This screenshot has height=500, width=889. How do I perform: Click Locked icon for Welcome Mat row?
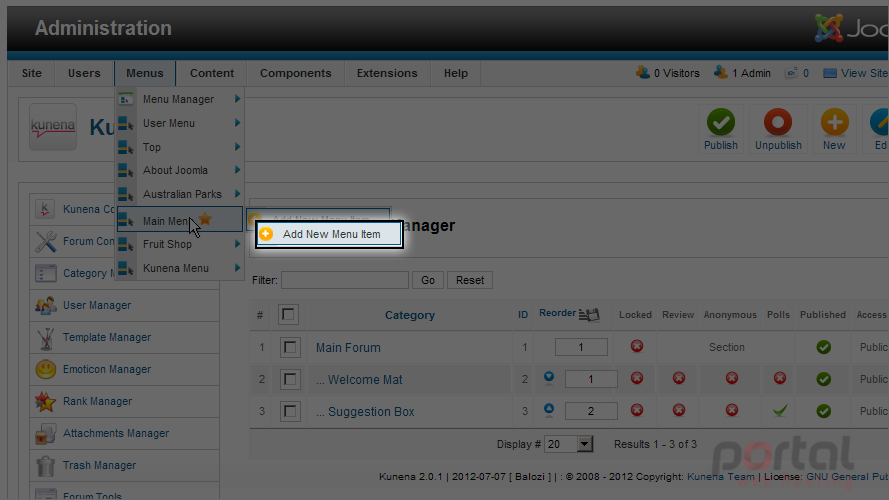(637, 378)
